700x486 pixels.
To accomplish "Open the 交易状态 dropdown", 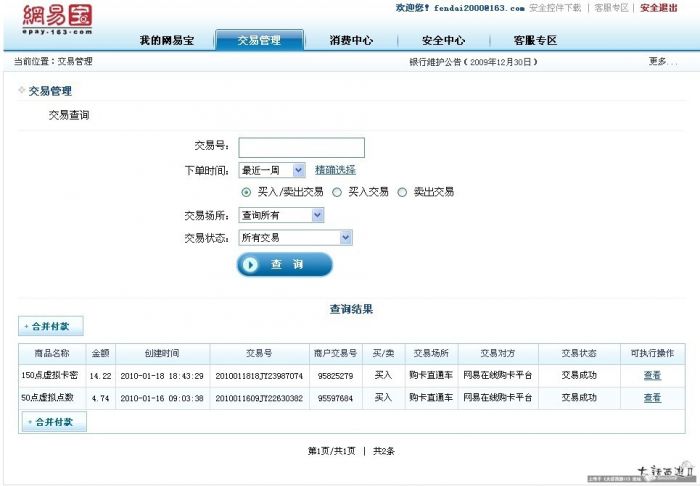I will click(295, 238).
